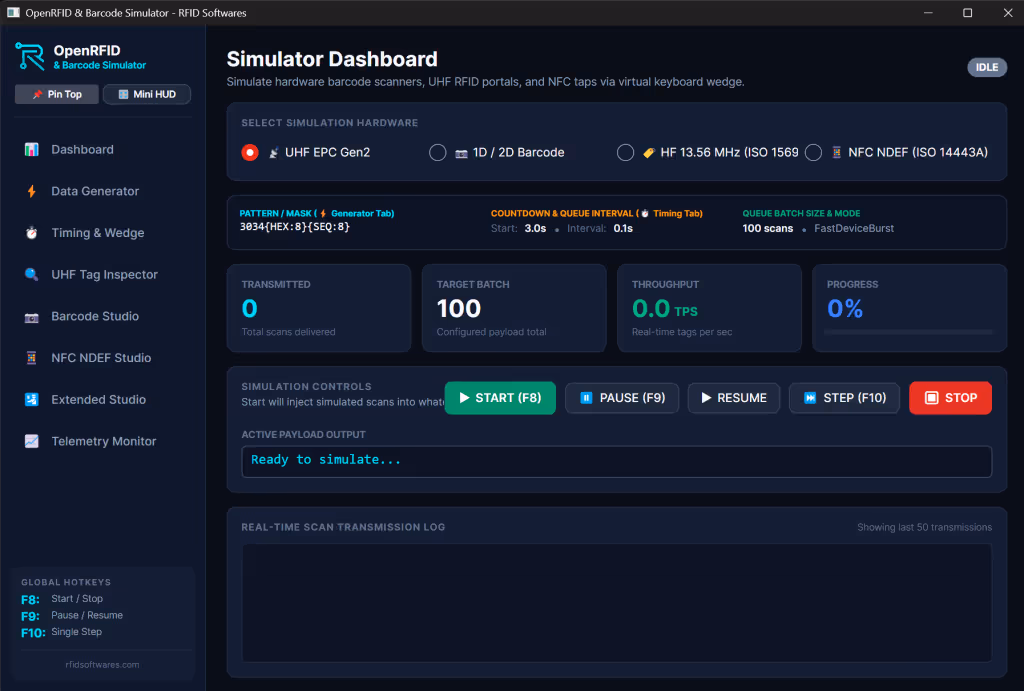Click the Extended Studio icon
This screenshot has height=691, width=1024.
click(x=31, y=400)
